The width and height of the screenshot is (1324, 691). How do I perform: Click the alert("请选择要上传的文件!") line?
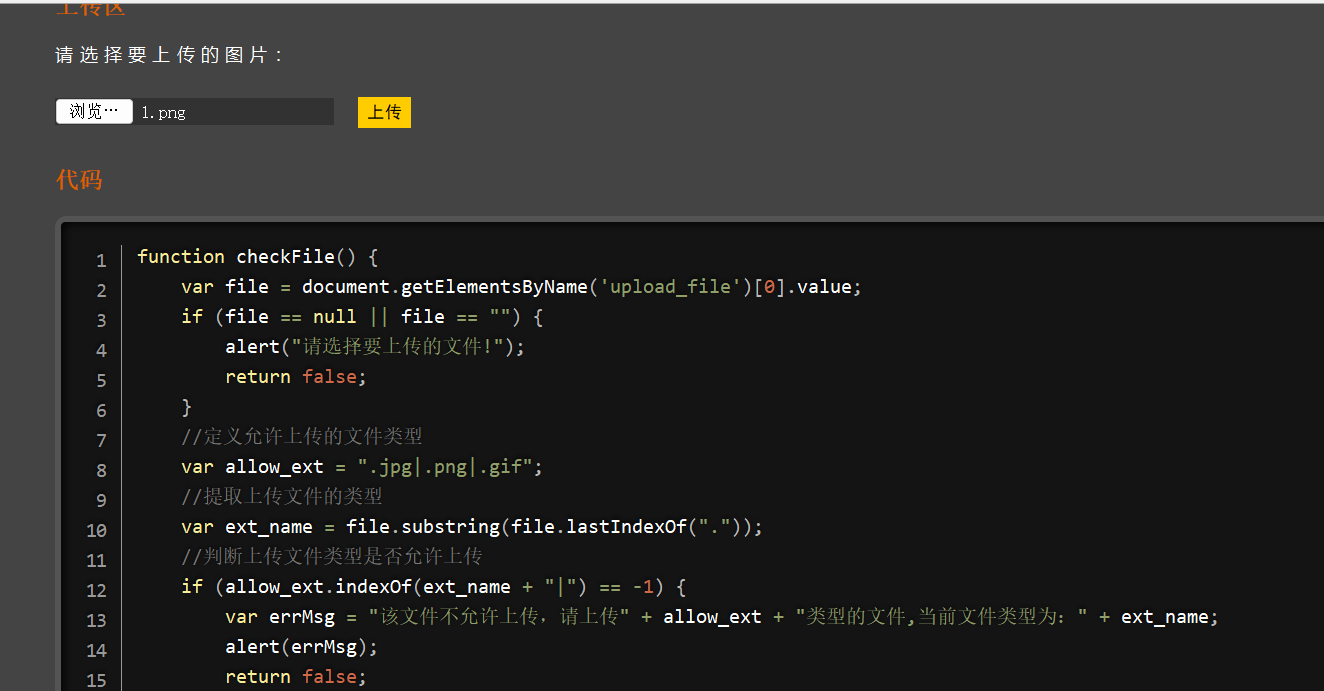click(375, 347)
